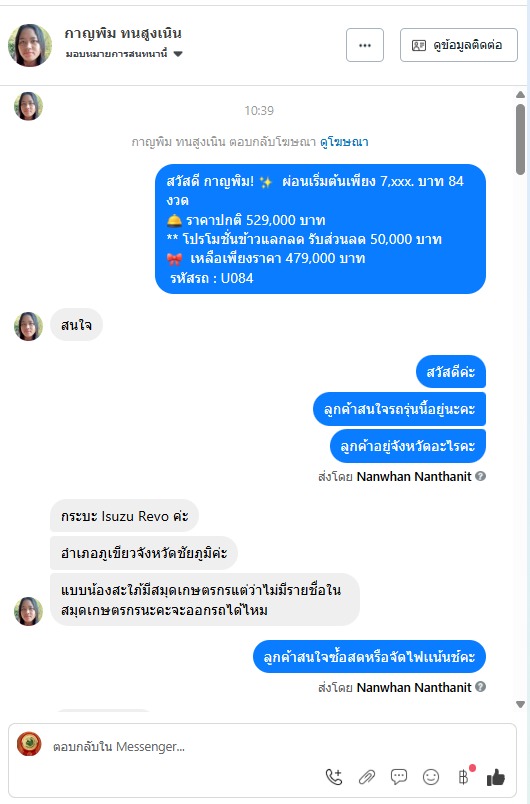The width and height of the screenshot is (530, 804).
Task: Click the ตอบกลับใน Messenger reply field
Action: (x=262, y=746)
